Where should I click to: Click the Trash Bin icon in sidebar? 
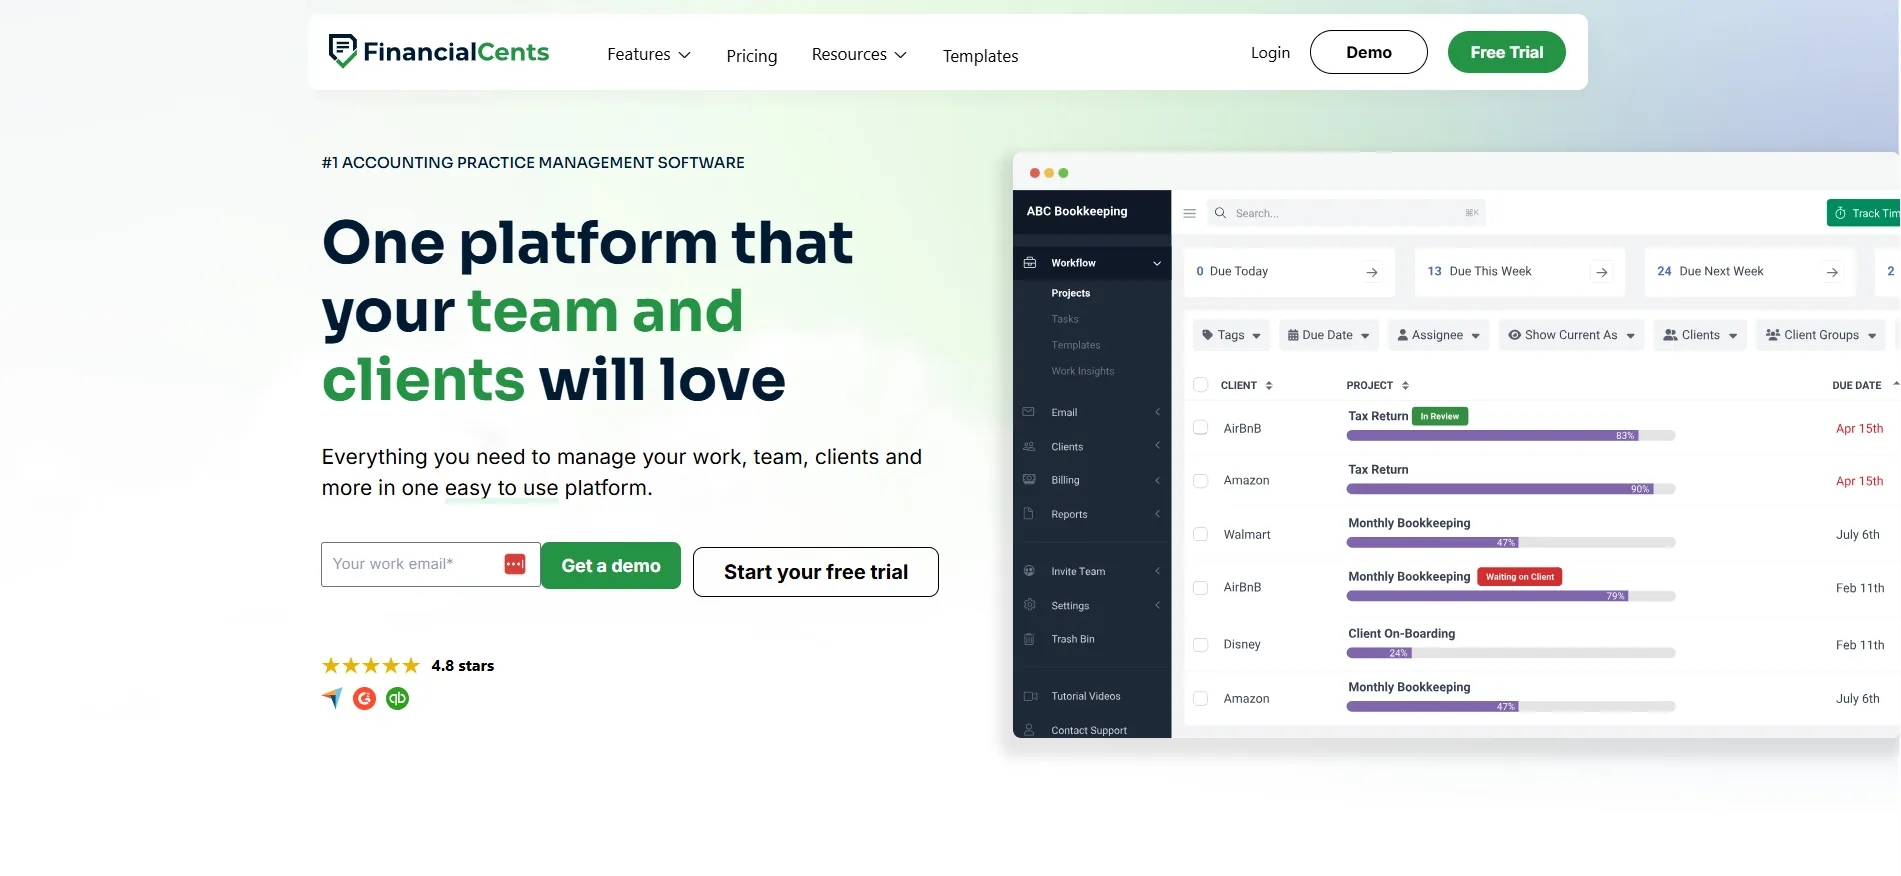[x=1029, y=639]
